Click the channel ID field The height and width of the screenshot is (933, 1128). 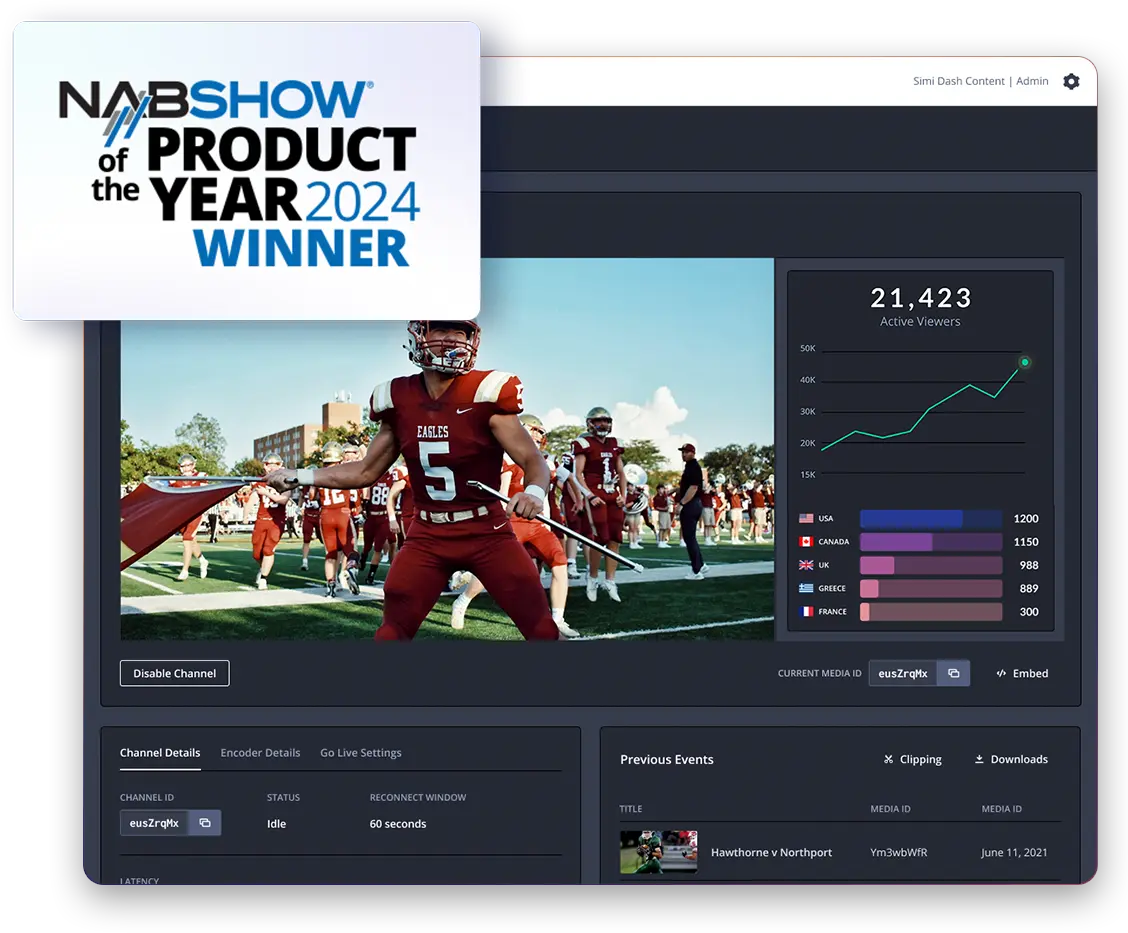154,823
